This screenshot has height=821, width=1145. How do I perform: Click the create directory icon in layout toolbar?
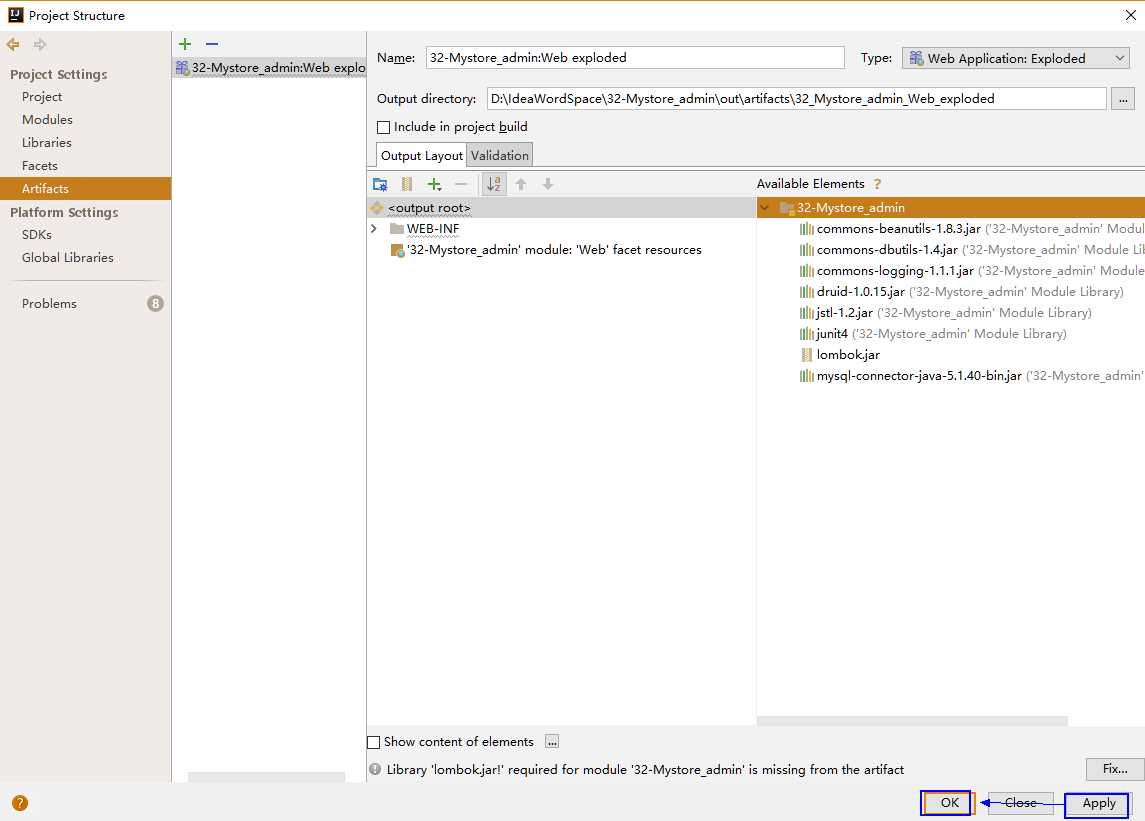[x=380, y=184]
